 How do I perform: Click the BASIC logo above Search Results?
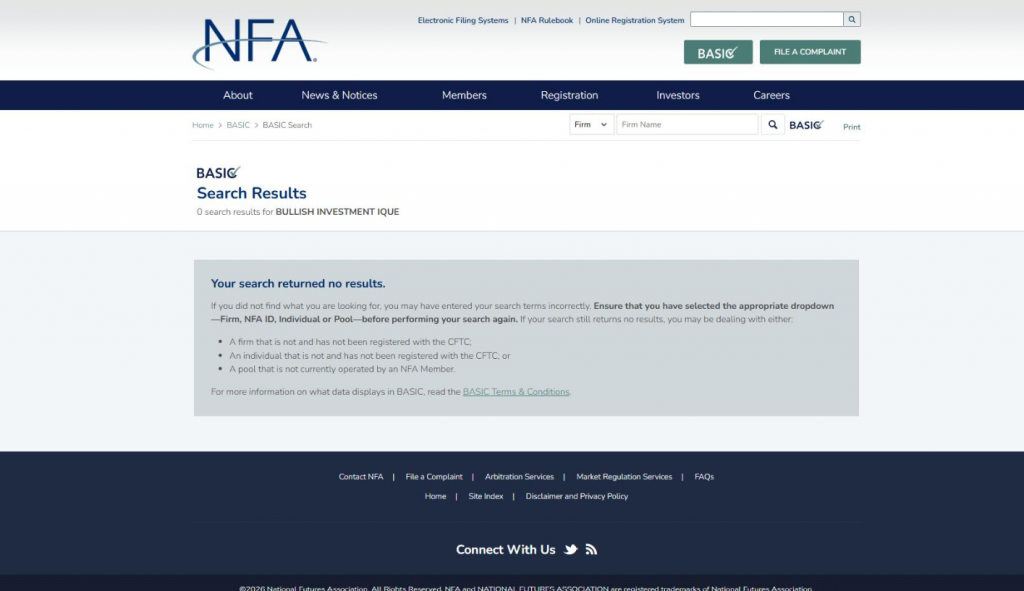(x=218, y=172)
